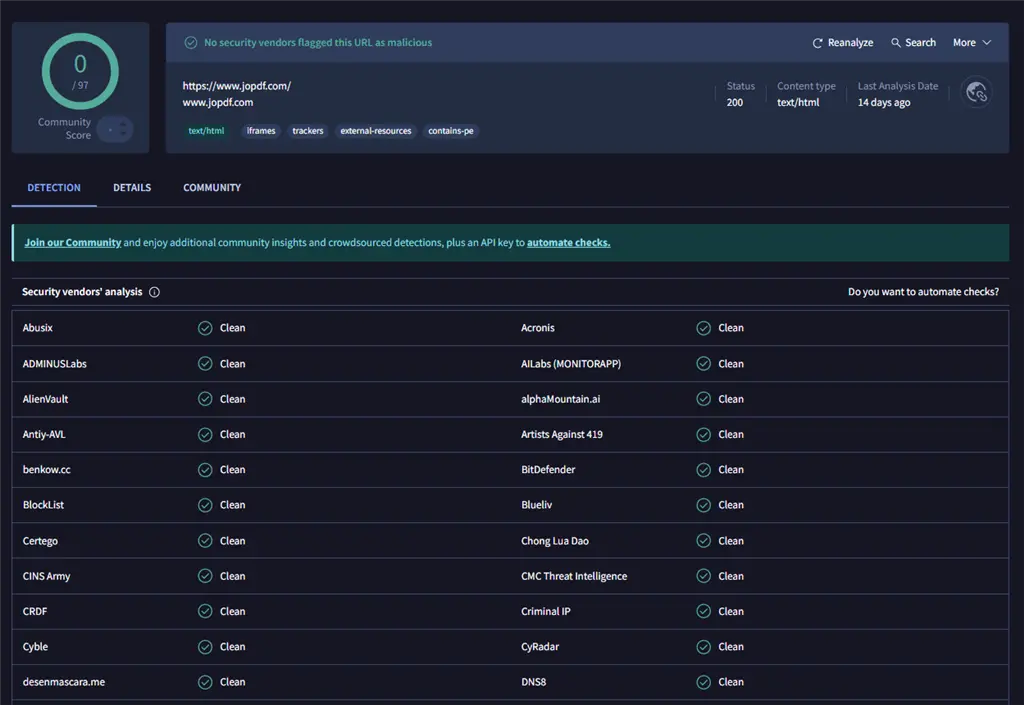Screen dimensions: 1024x705
Task: Click the Clean checkmark icon for AlienVault
Action: click(205, 399)
